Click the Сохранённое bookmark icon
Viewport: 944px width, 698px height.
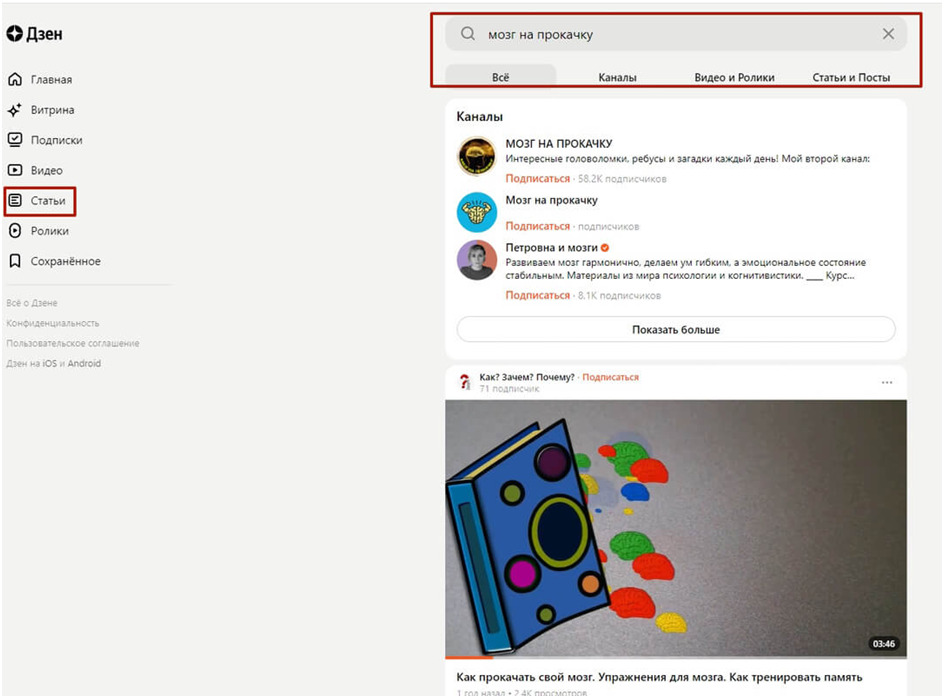click(x=15, y=261)
